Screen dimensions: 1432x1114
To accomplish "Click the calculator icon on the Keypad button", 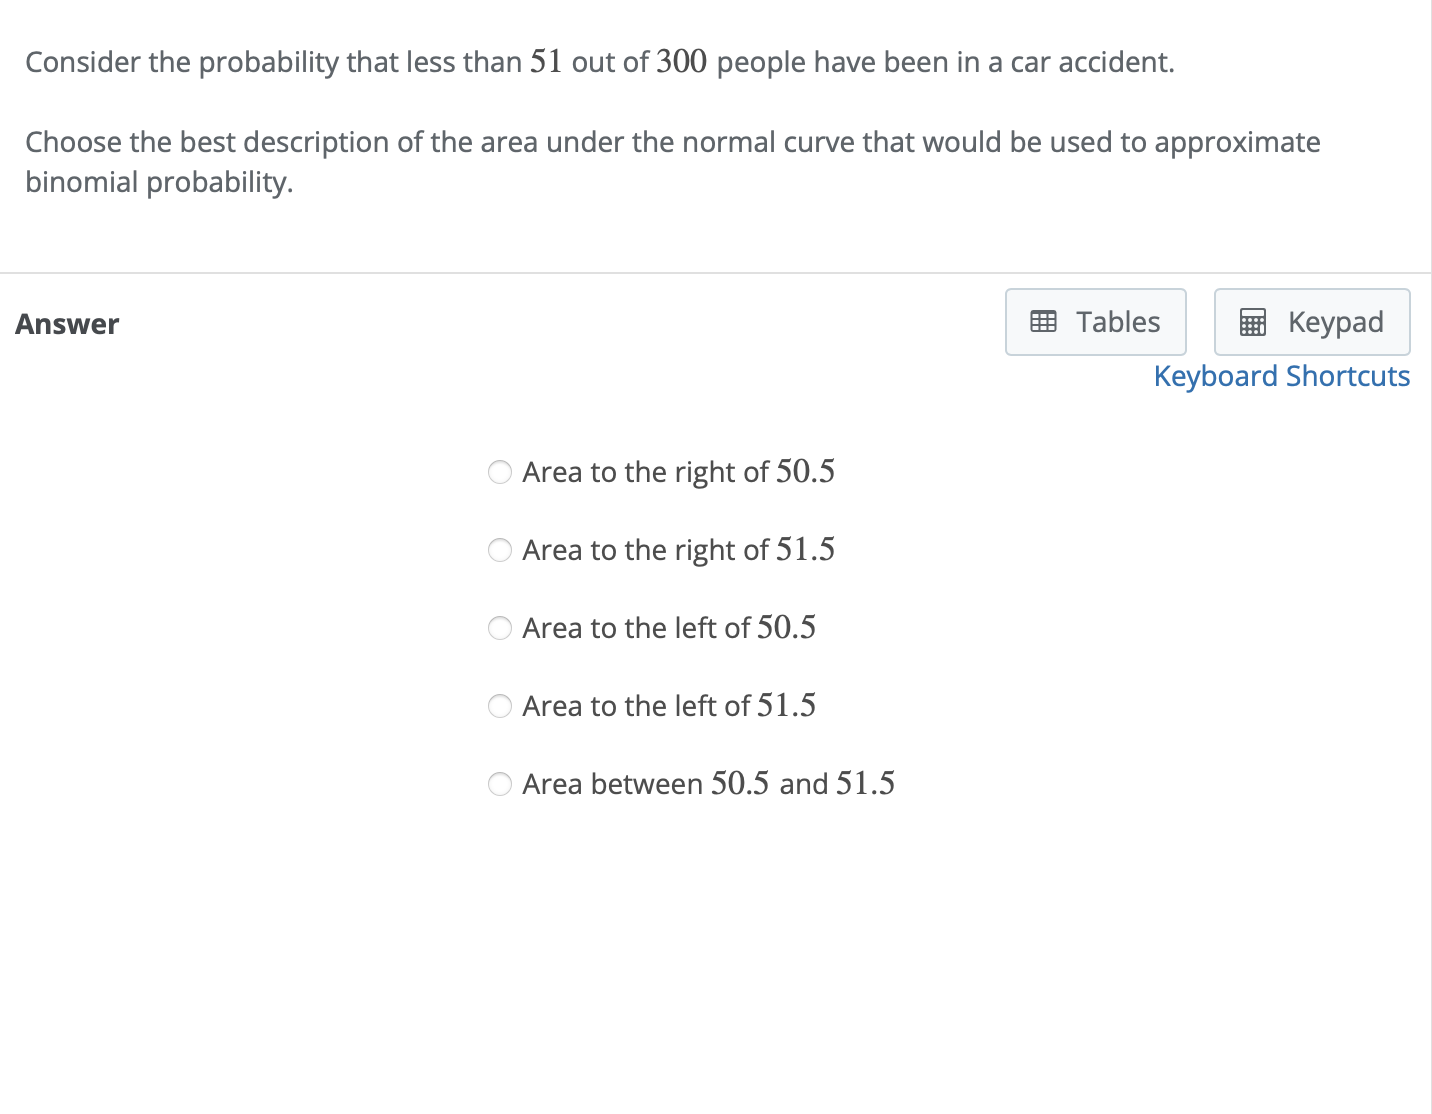I will 1252,322.
